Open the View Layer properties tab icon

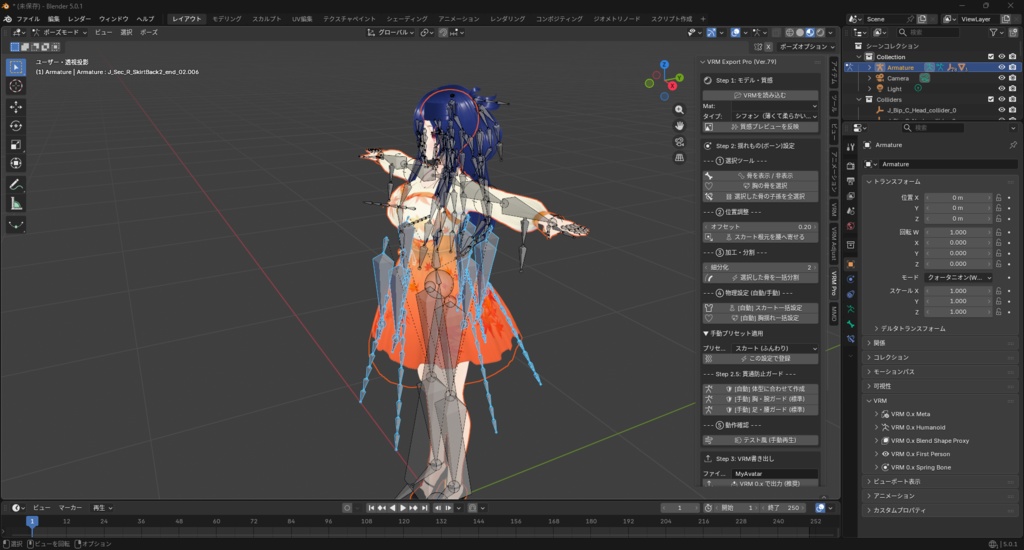[x=850, y=196]
